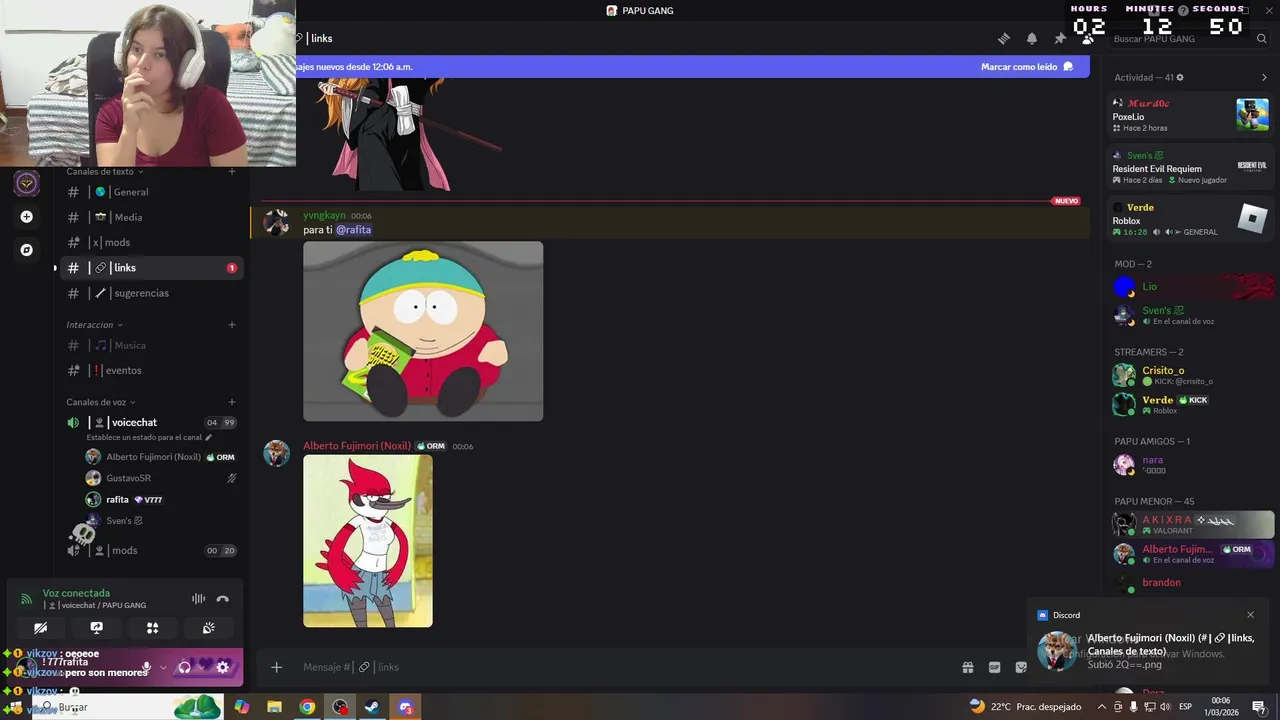Click member Crisito_o in STREAMERS list

pos(1190,375)
